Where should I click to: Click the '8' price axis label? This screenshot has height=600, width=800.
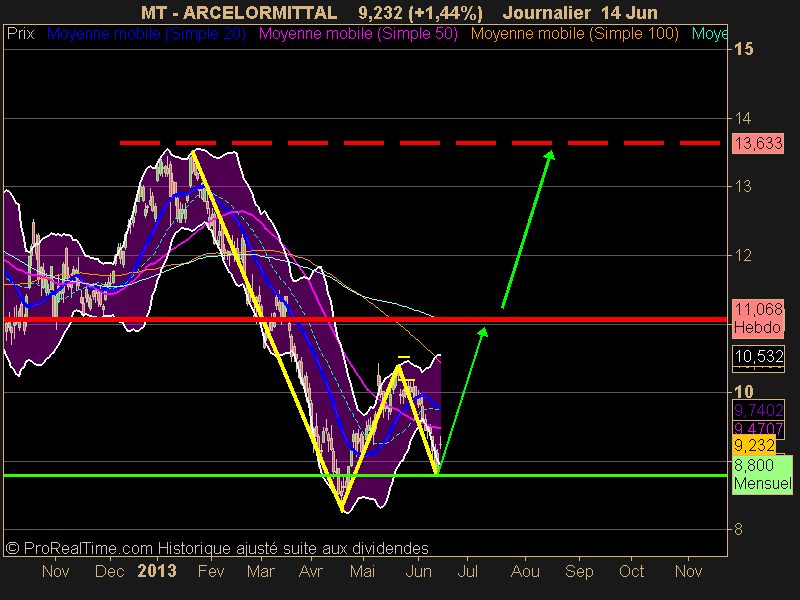738,530
